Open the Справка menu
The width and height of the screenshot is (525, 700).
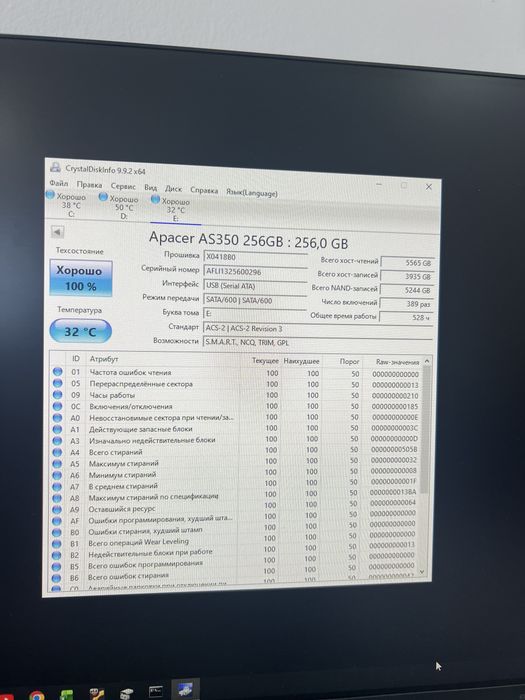click(x=204, y=190)
